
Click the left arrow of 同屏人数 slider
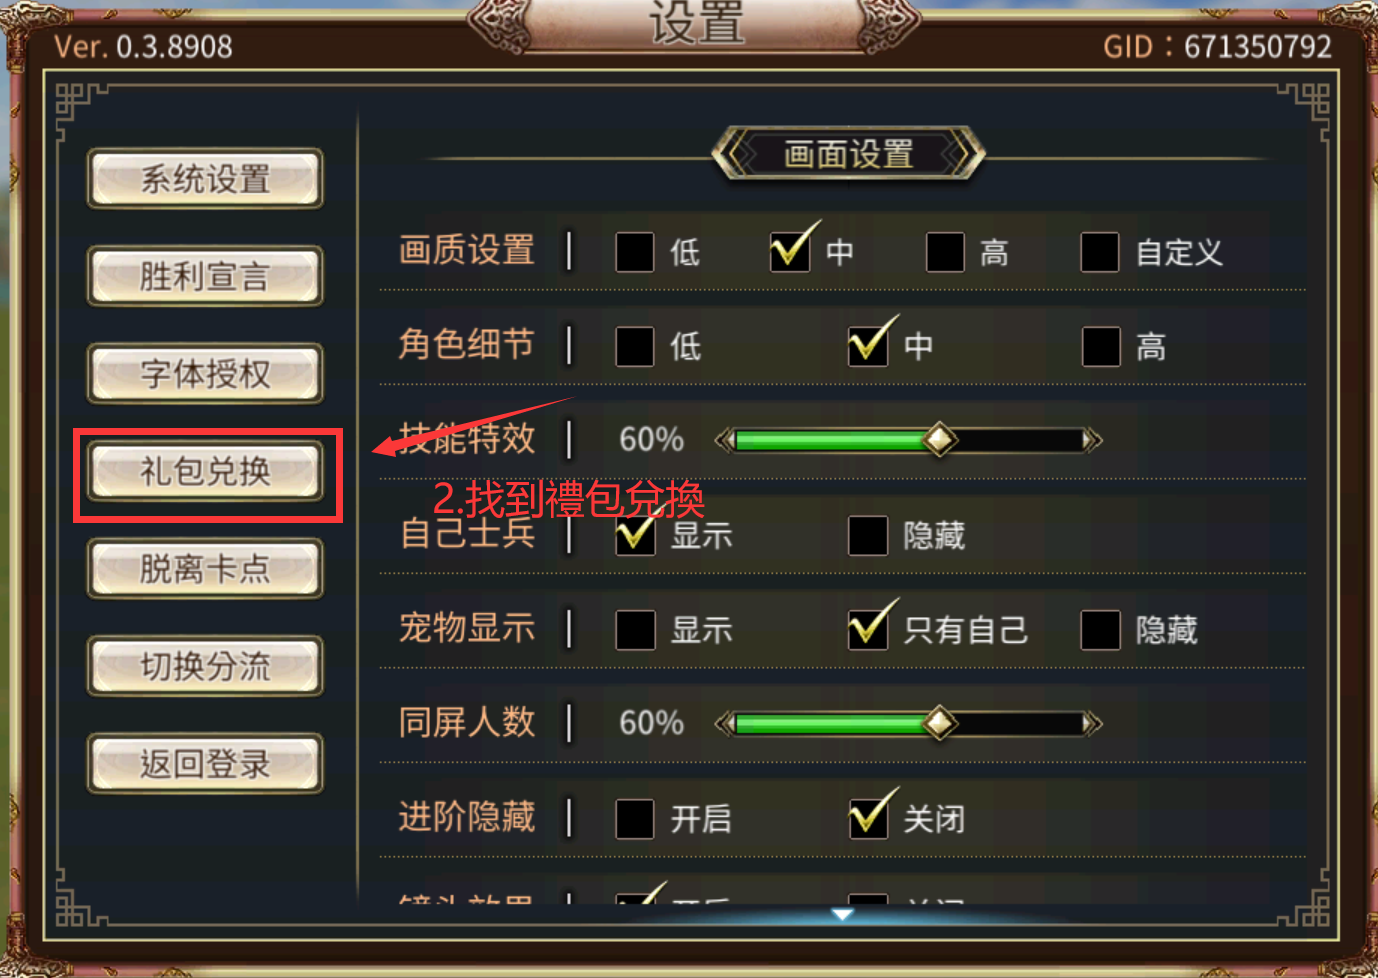tap(724, 723)
